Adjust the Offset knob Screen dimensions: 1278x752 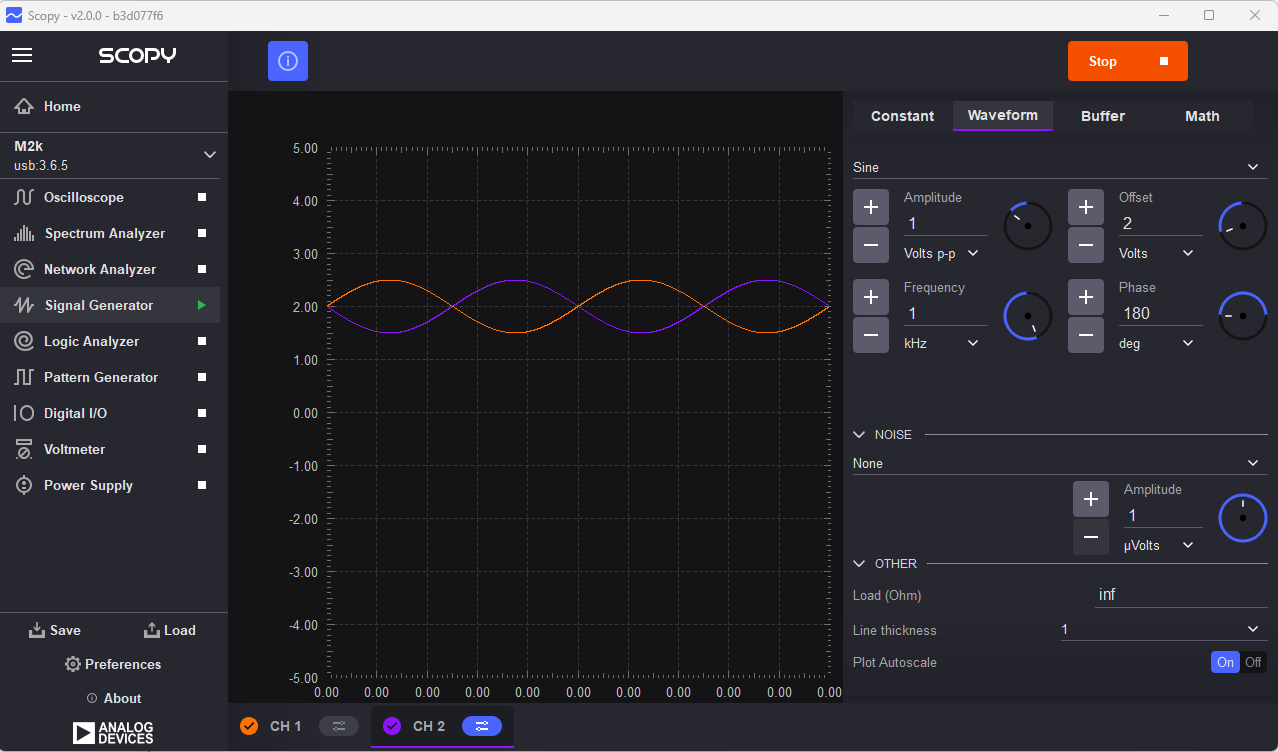click(x=1243, y=226)
